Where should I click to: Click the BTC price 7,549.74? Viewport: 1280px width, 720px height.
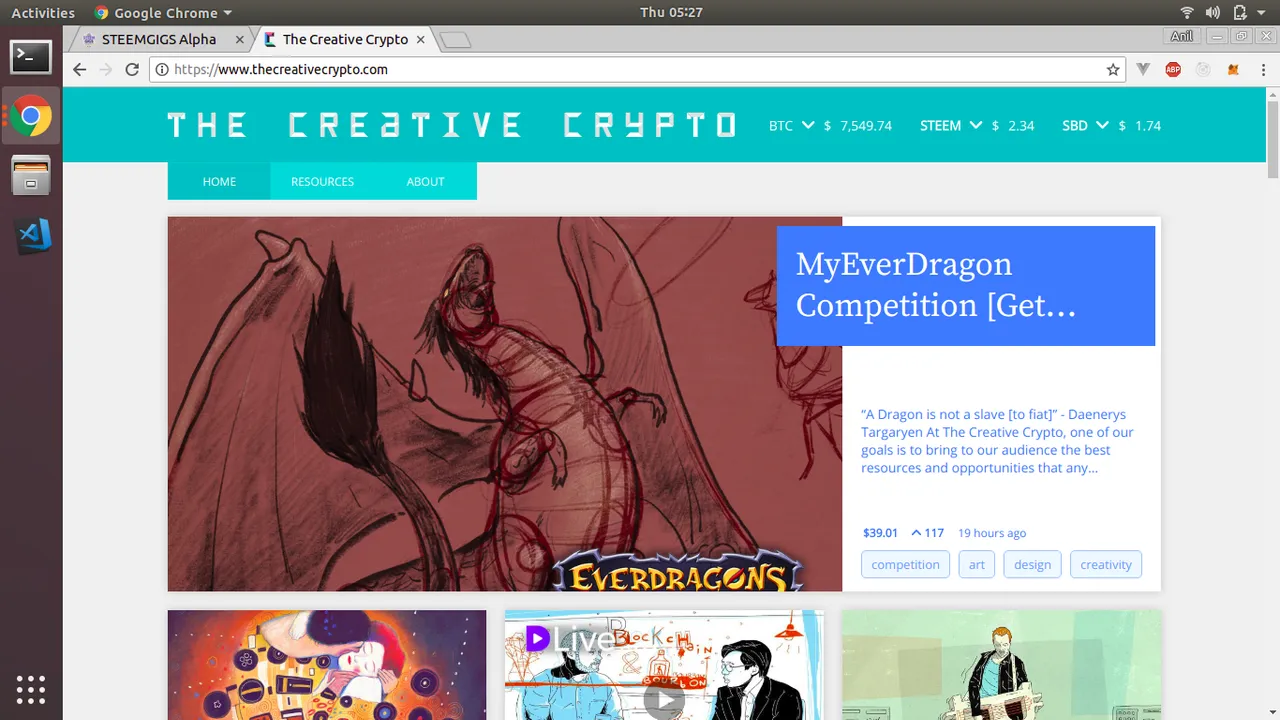click(x=866, y=126)
